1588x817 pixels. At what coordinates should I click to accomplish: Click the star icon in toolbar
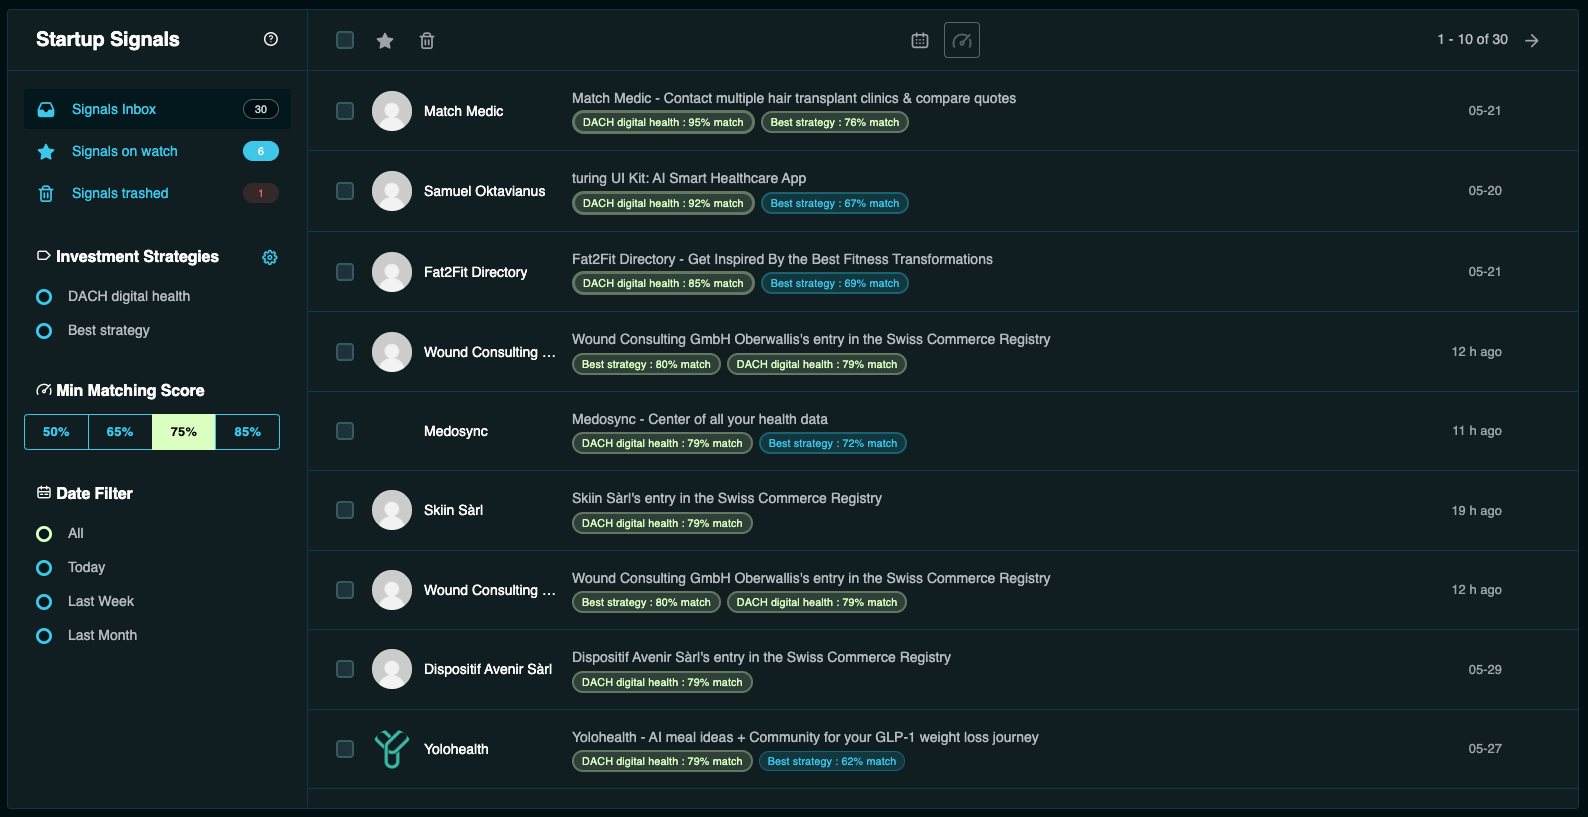[x=385, y=41]
